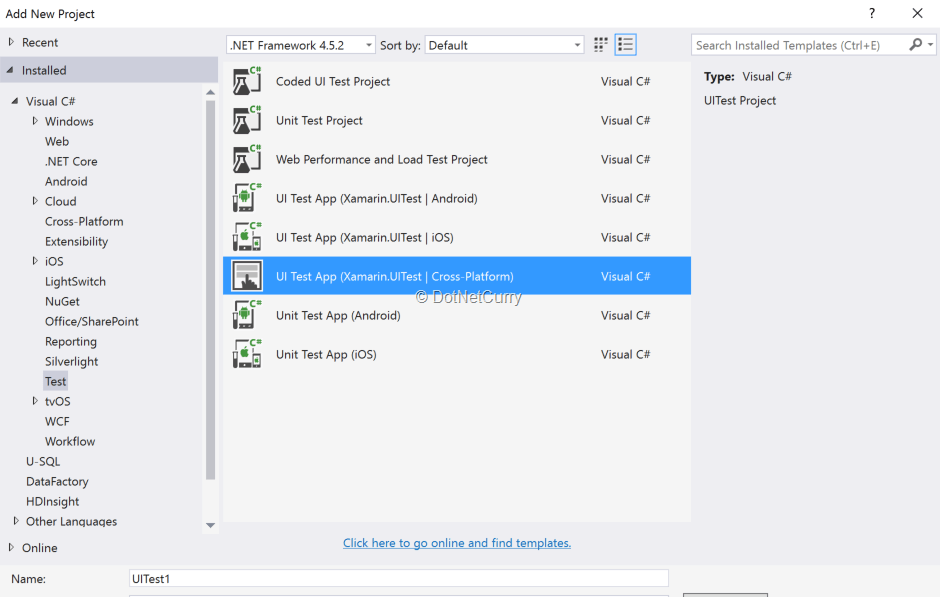Click the tree scrollbar down arrow

click(210, 525)
